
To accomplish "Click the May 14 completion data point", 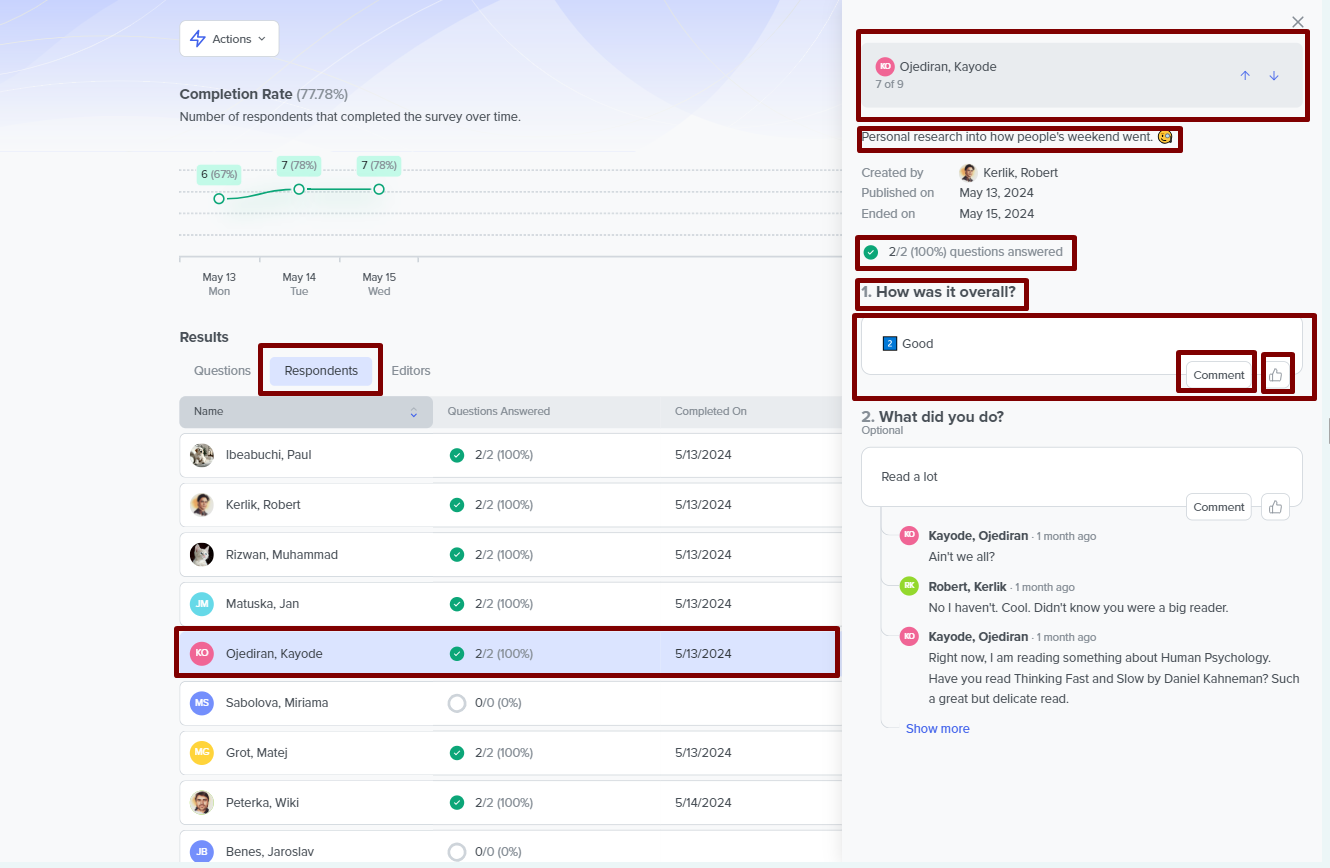I will [298, 189].
